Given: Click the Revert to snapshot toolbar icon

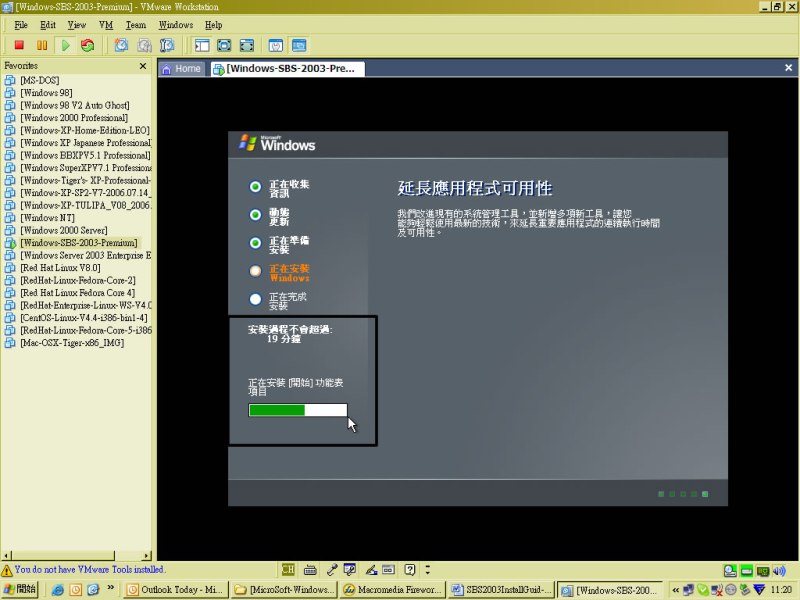Looking at the screenshot, I should pos(144,45).
